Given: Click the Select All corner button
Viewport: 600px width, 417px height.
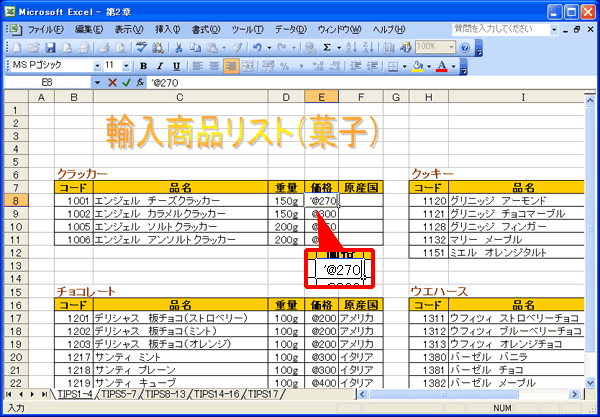Looking at the screenshot, I should click(16, 97).
